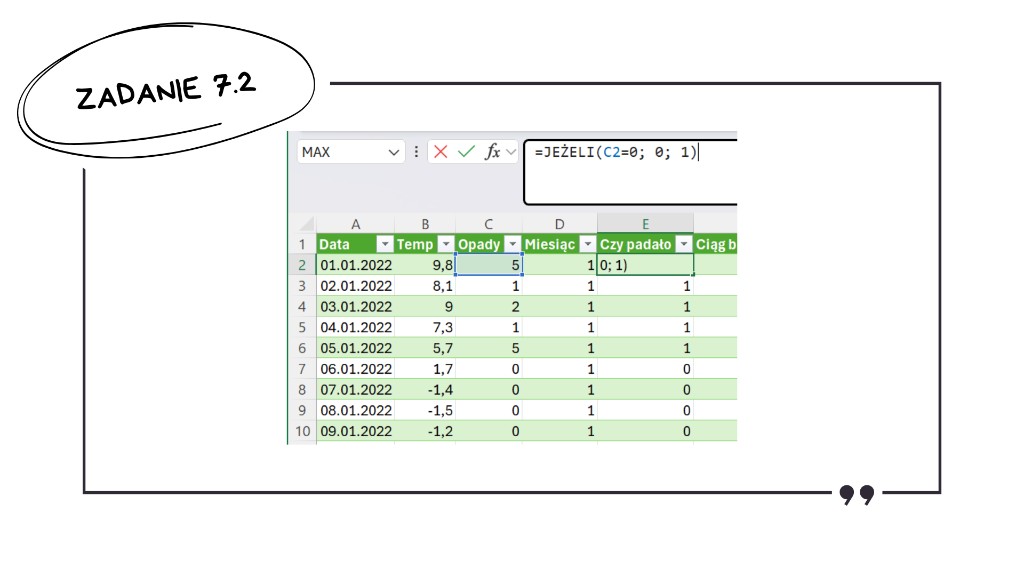Image resolution: width=1024 pixels, height=576 pixels.
Task: Select column C header
Action: click(x=488, y=224)
